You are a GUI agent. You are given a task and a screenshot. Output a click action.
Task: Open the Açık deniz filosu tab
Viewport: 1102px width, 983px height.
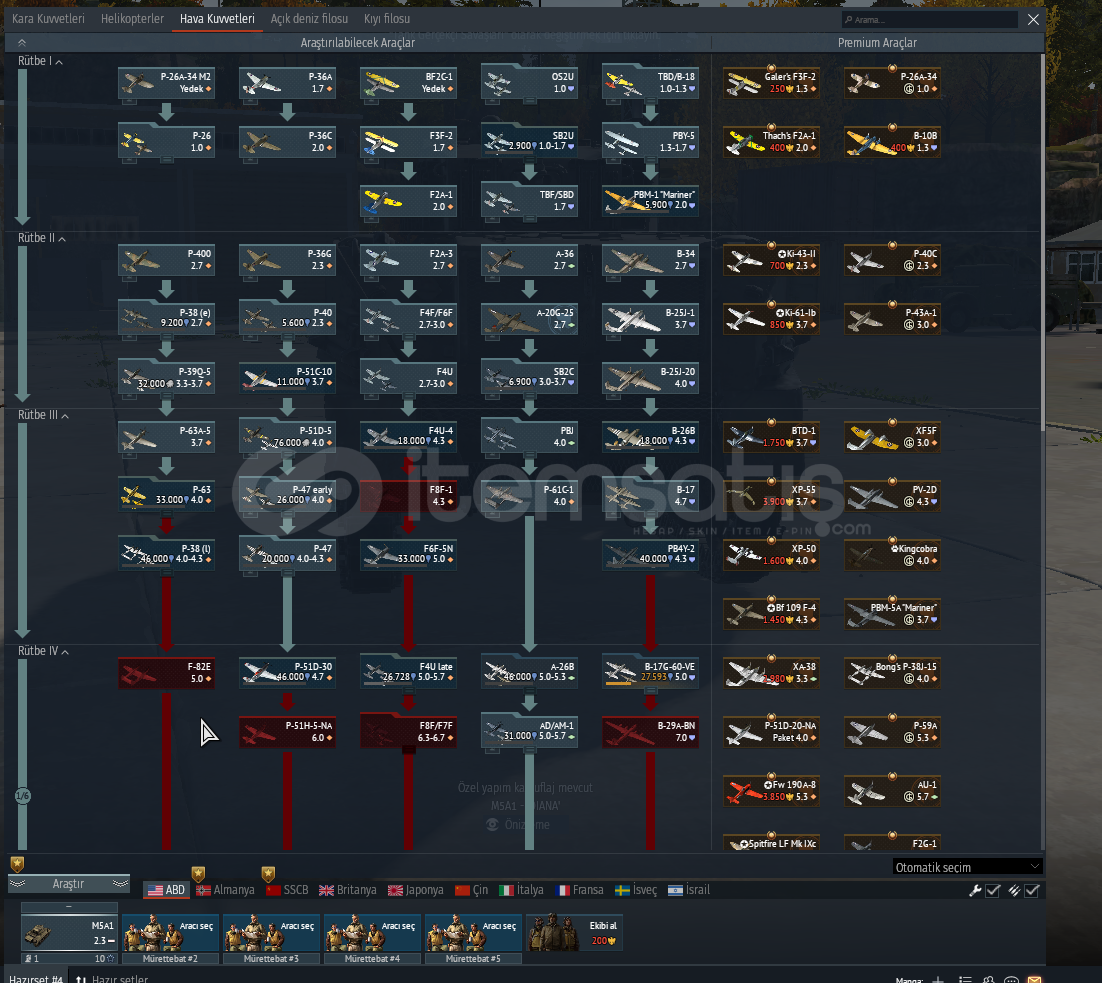[309, 19]
